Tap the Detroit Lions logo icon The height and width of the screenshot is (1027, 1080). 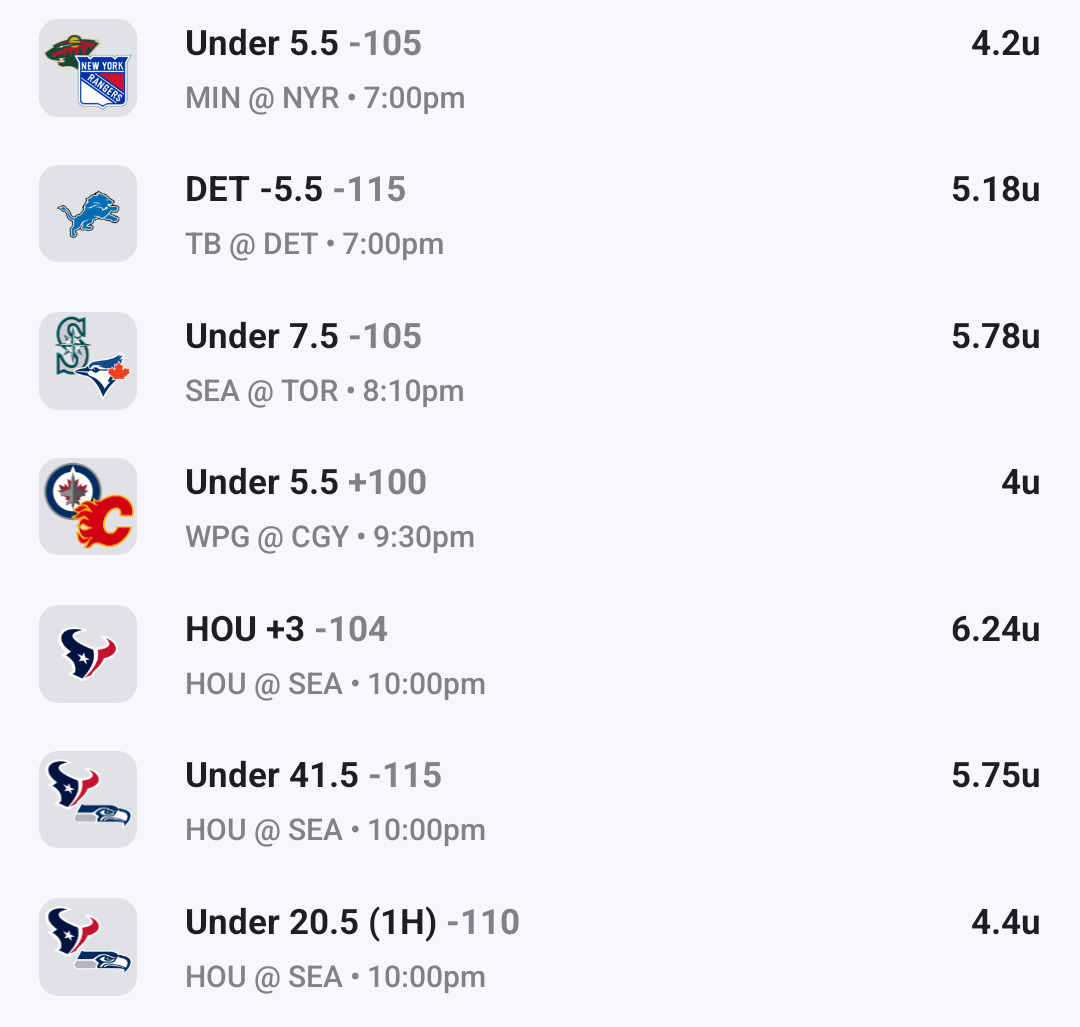[x=88, y=214]
